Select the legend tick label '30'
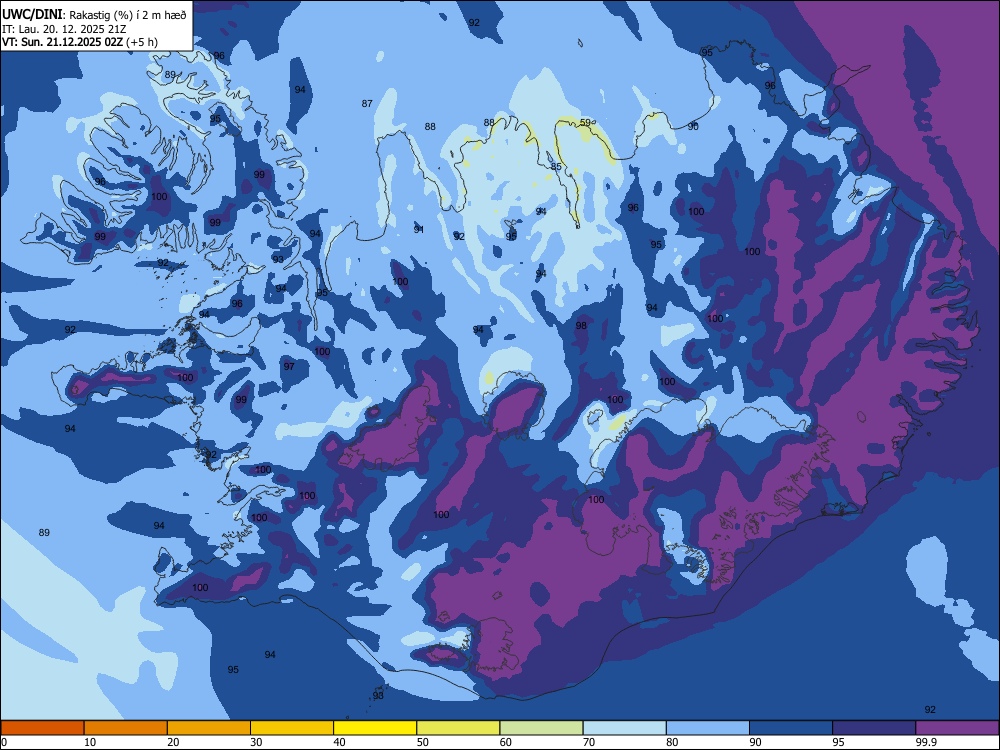The image size is (1000, 750). [x=256, y=742]
